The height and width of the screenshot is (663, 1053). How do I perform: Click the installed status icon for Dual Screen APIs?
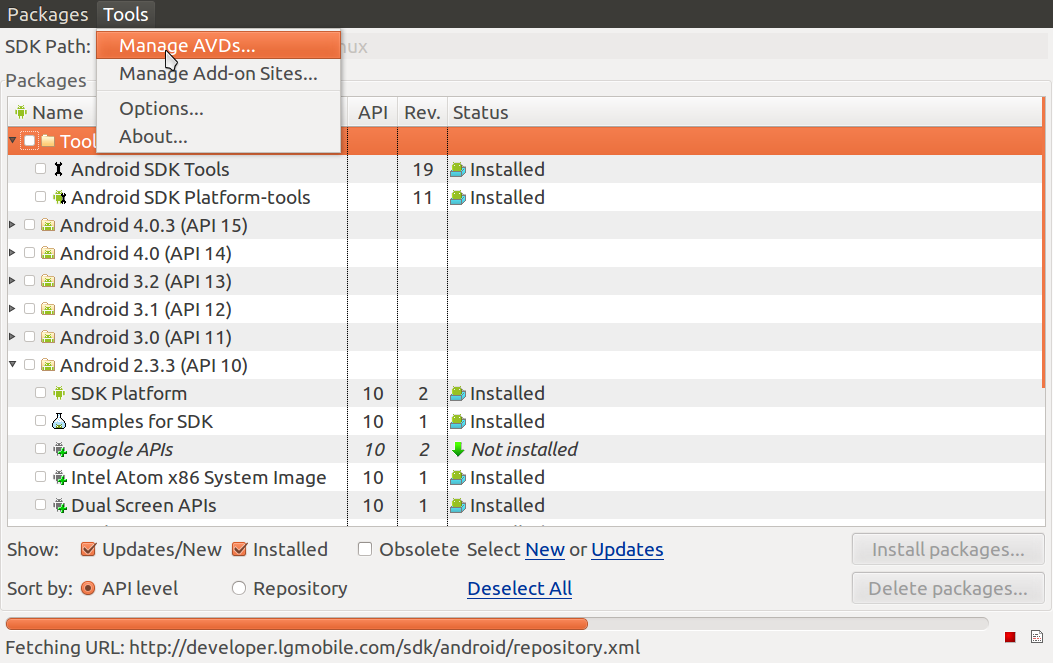click(458, 506)
